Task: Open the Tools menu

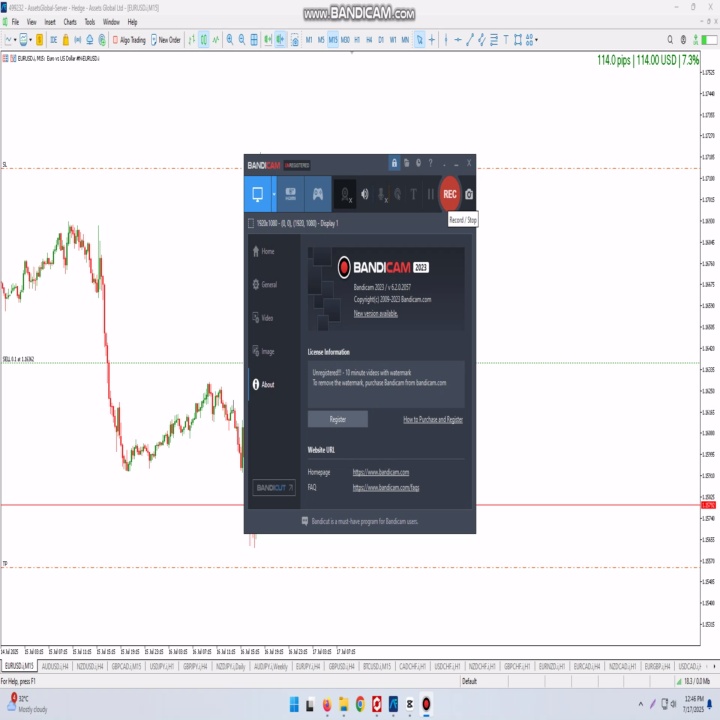Action: [x=90, y=22]
